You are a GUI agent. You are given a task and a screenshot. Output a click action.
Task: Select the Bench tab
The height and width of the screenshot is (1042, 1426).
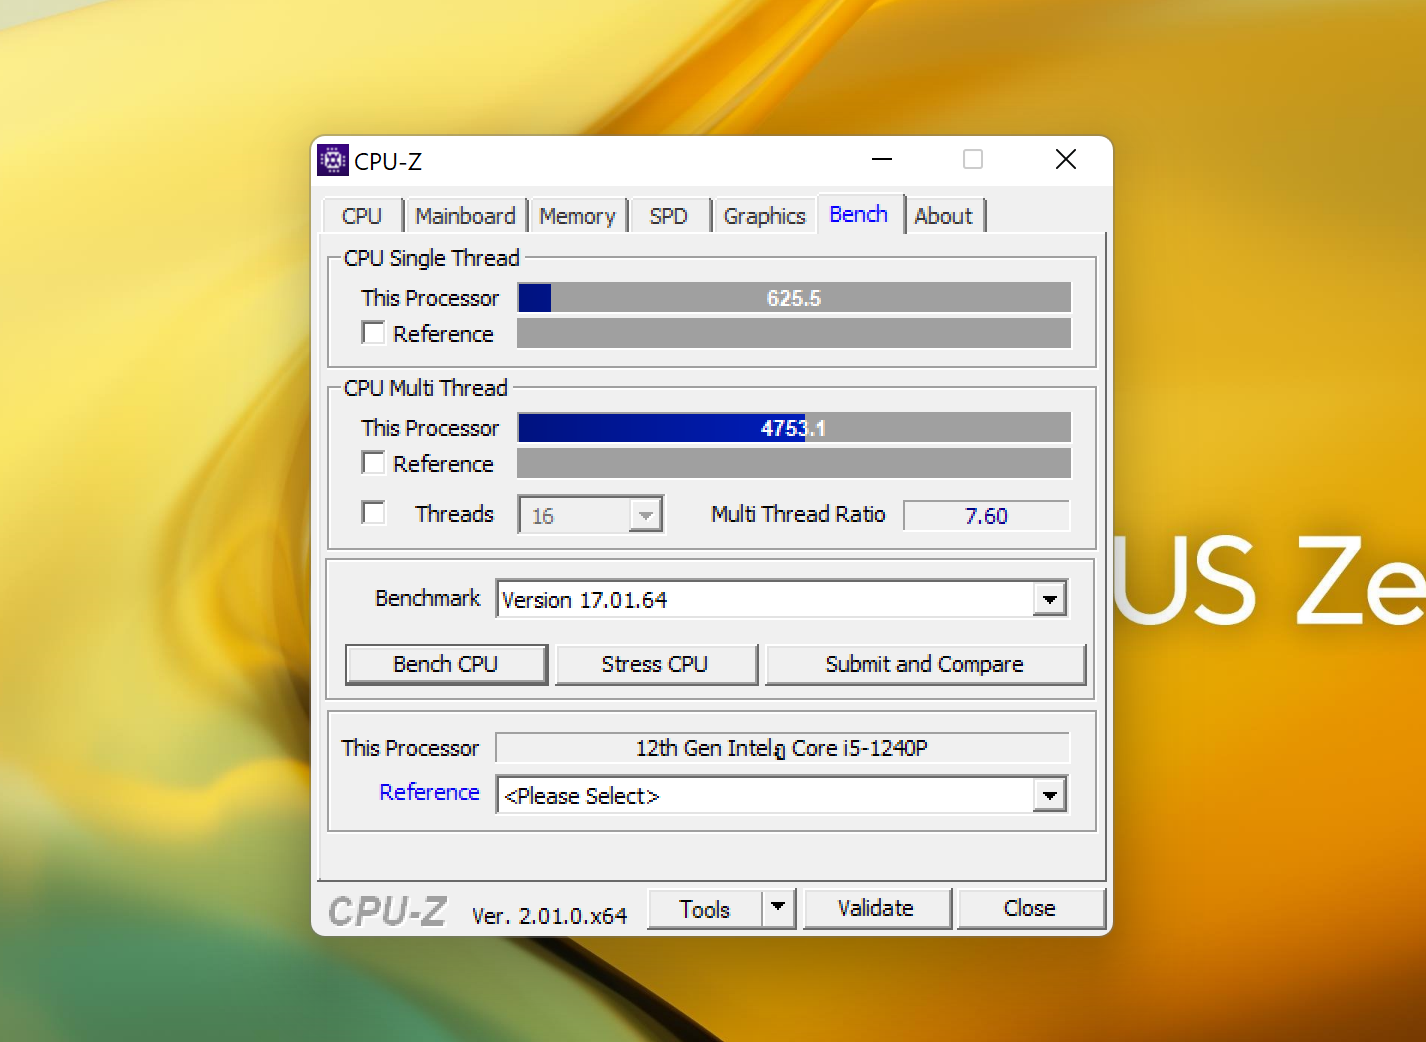pos(859,214)
